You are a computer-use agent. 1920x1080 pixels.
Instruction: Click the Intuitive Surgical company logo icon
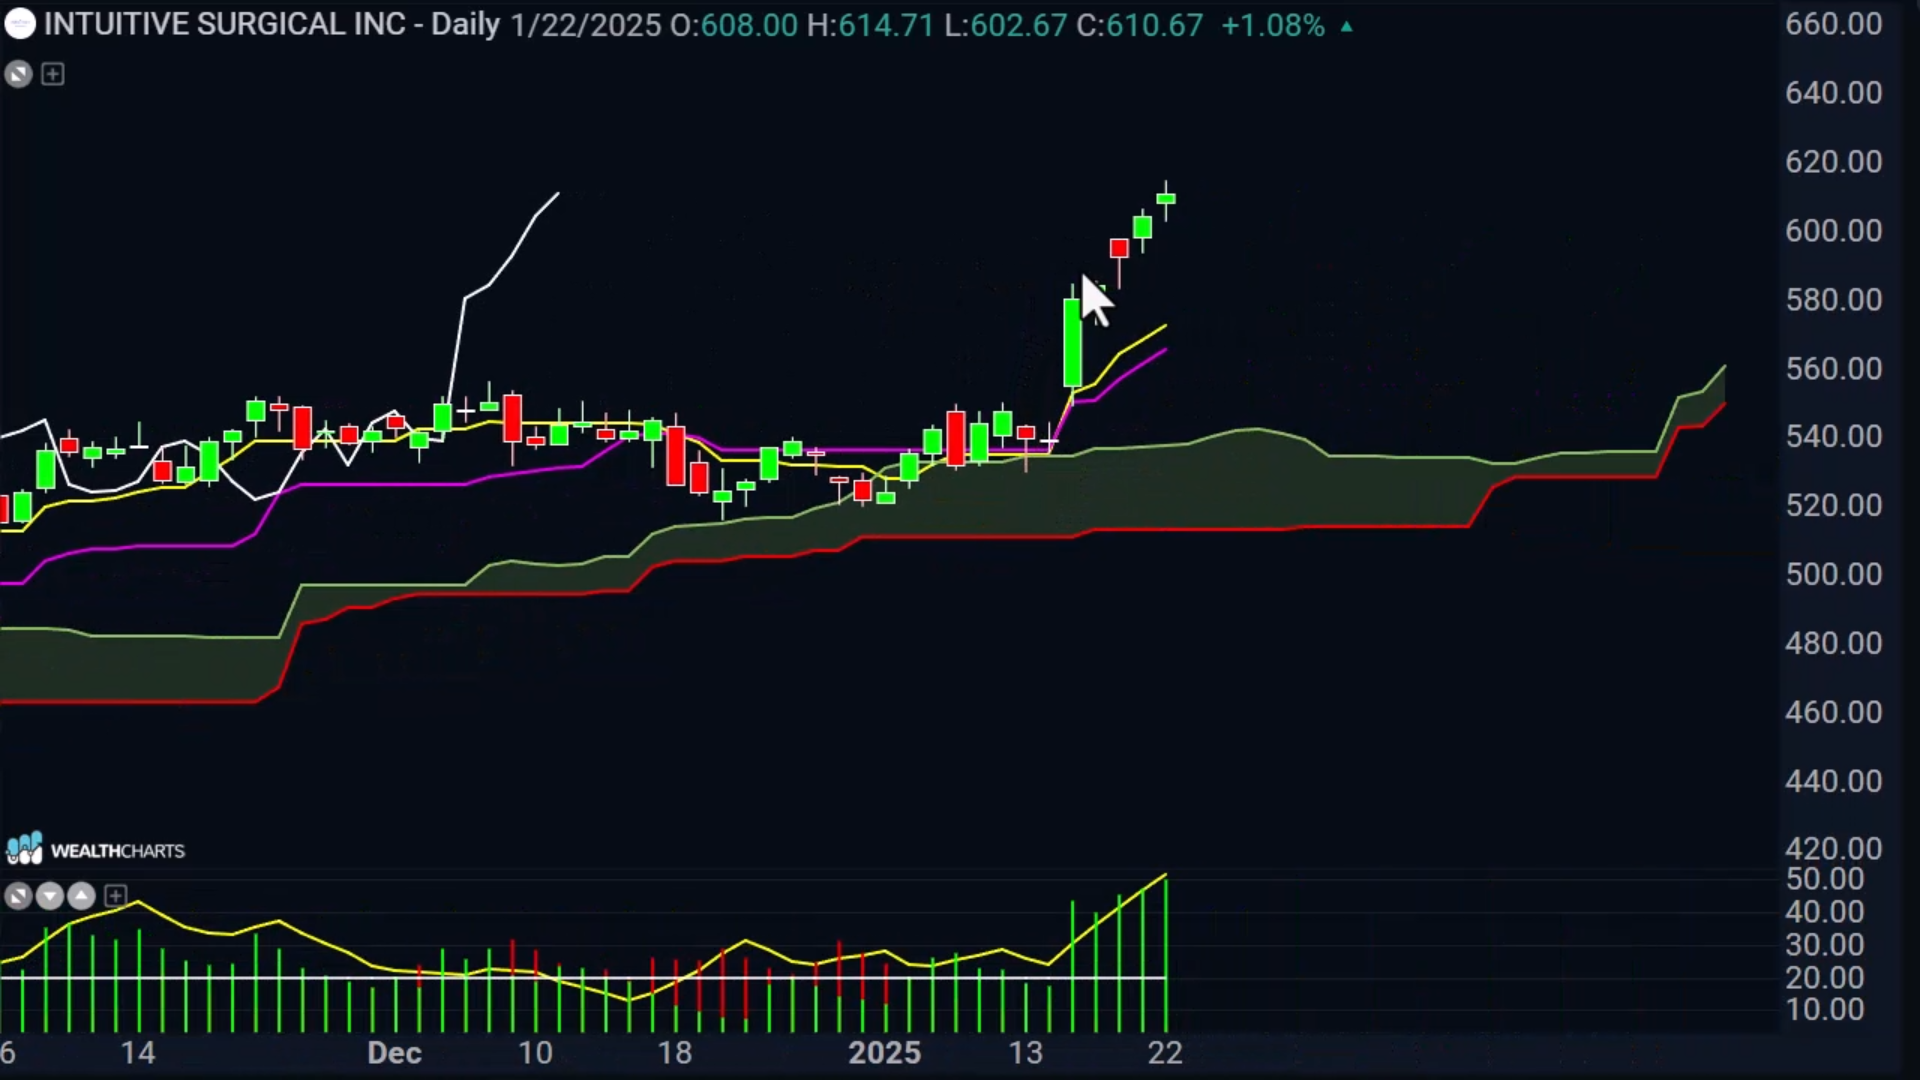click(19, 24)
